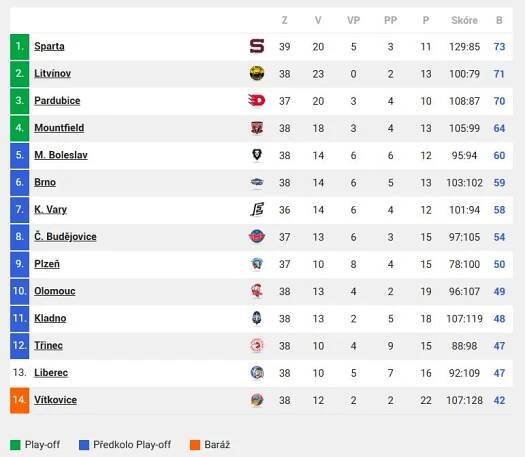
Task: Click the orange Baráž legend swatch
Action: click(x=195, y=445)
